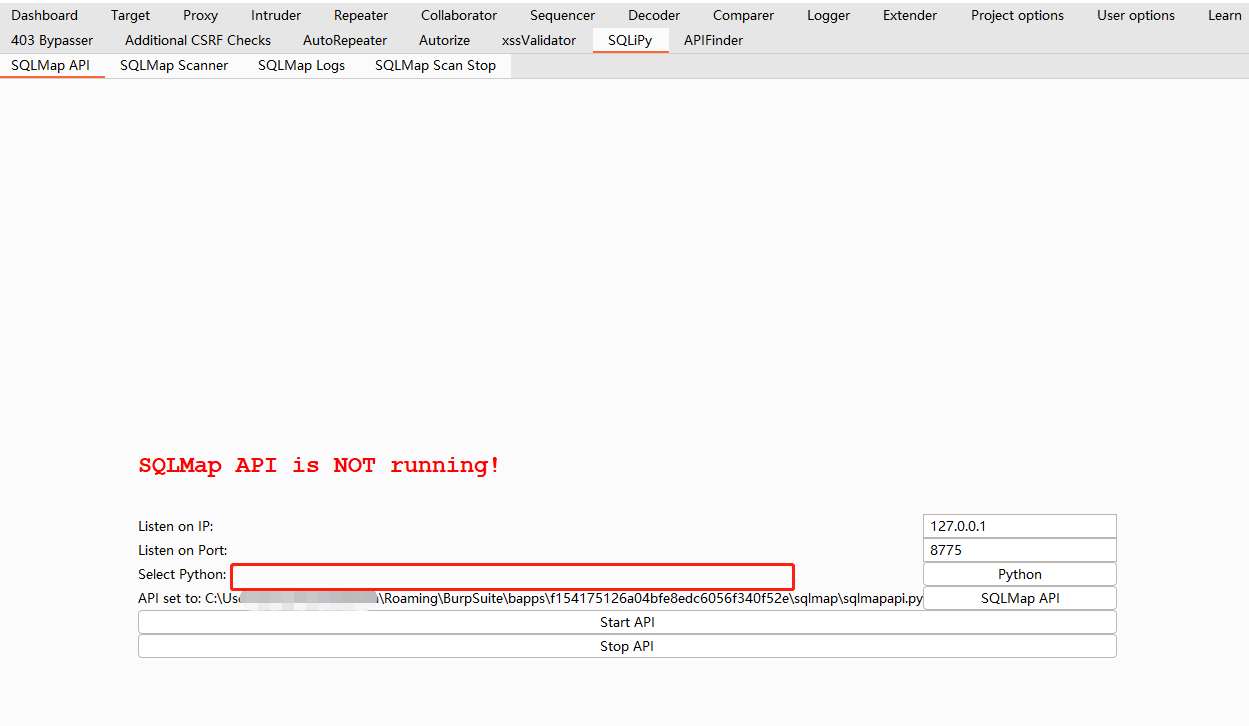
Task: Open the Dashboard tab
Action: (44, 15)
